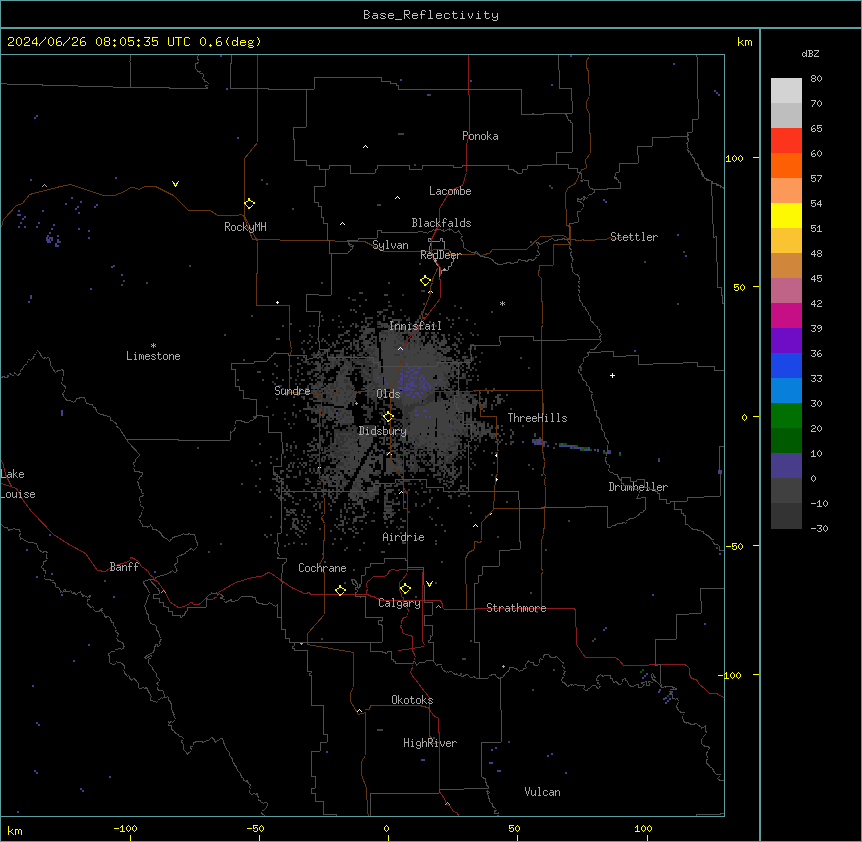Click the Didsbury town label

(x=383, y=431)
